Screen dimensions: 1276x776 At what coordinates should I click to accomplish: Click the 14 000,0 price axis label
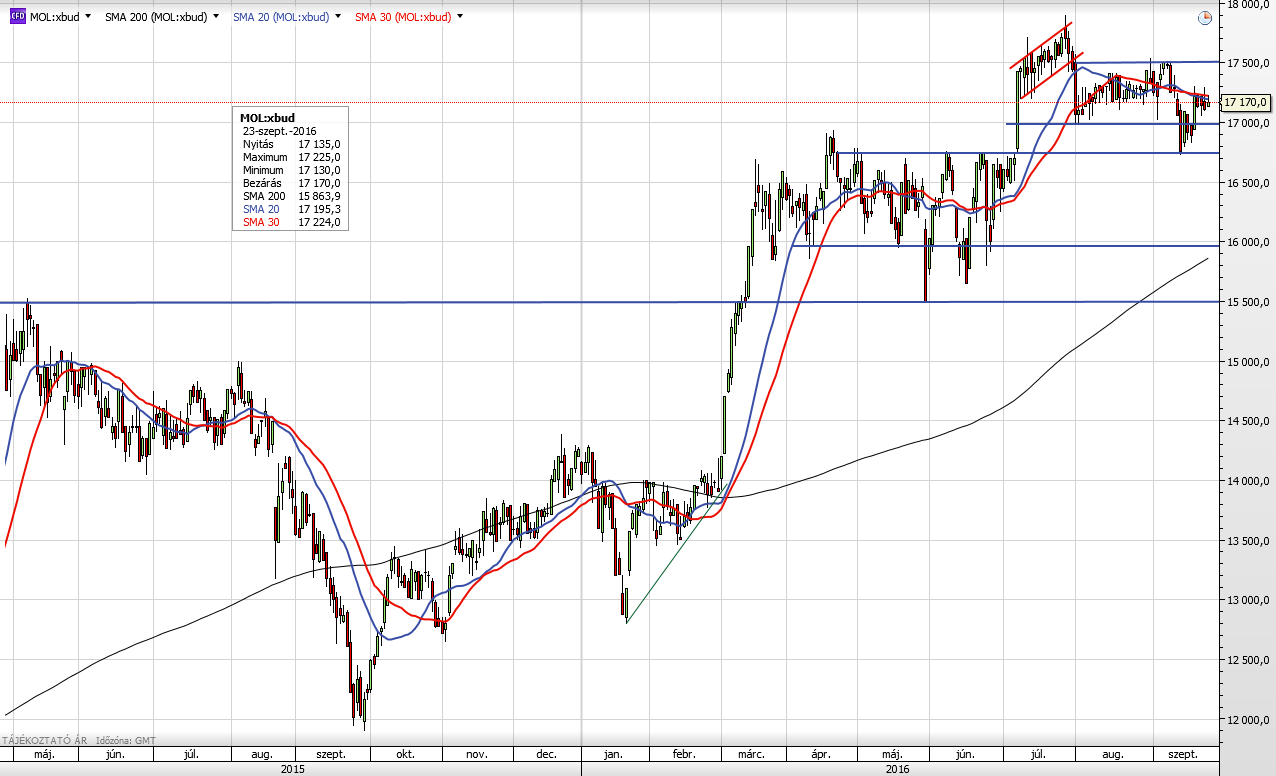(1249, 481)
